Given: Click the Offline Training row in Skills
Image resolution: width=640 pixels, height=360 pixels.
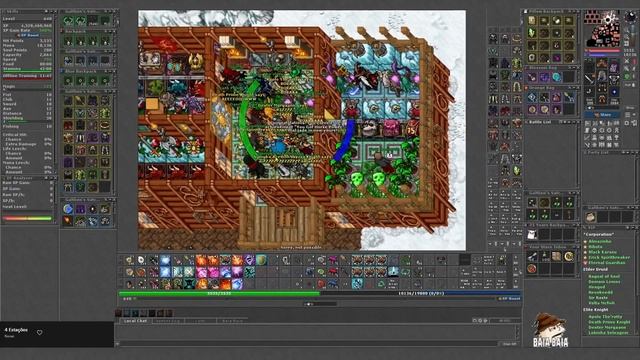Looking at the screenshot, I should [x=27, y=76].
